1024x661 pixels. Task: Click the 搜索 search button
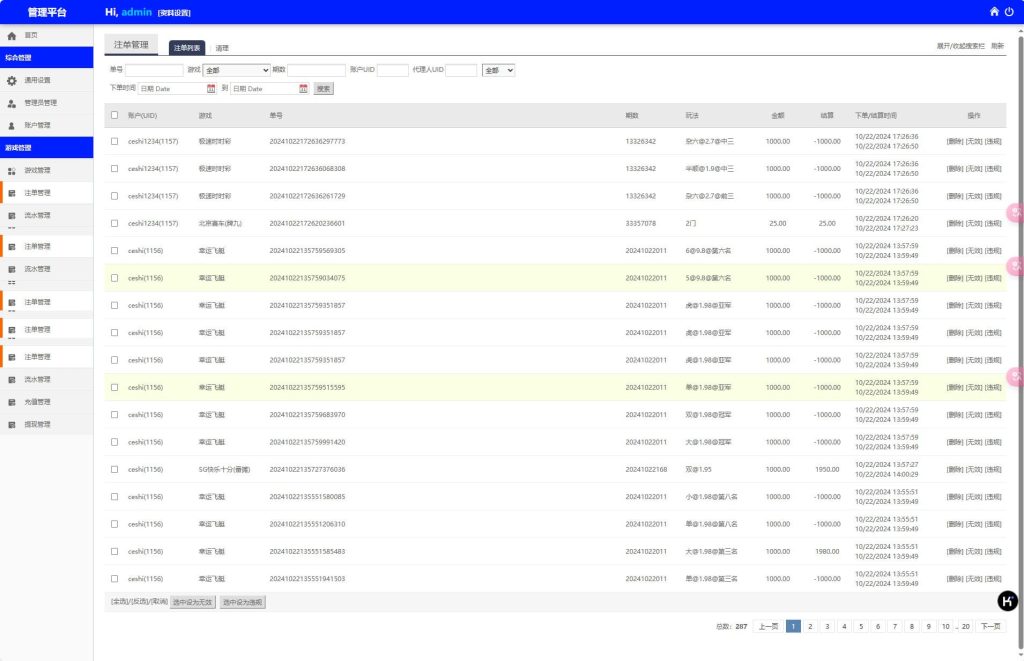pos(324,88)
